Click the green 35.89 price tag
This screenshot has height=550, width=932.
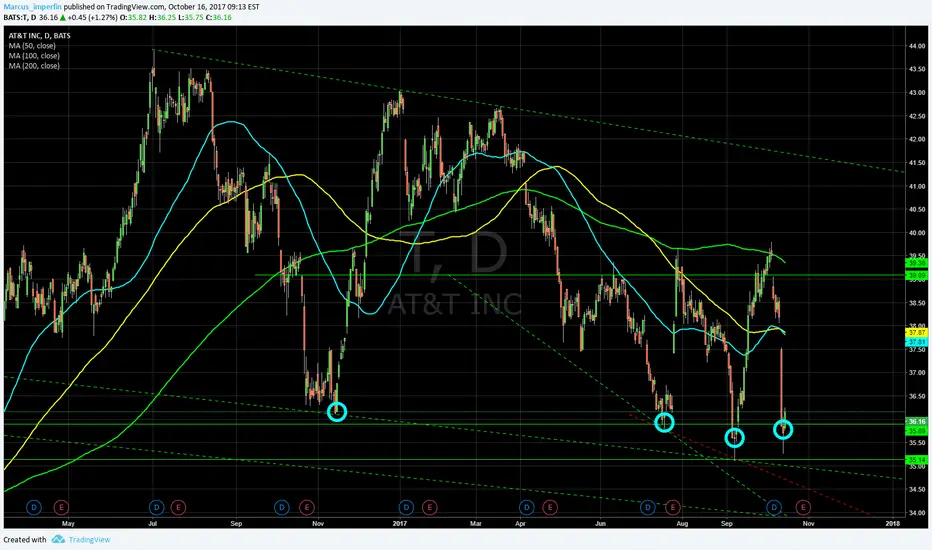click(916, 430)
